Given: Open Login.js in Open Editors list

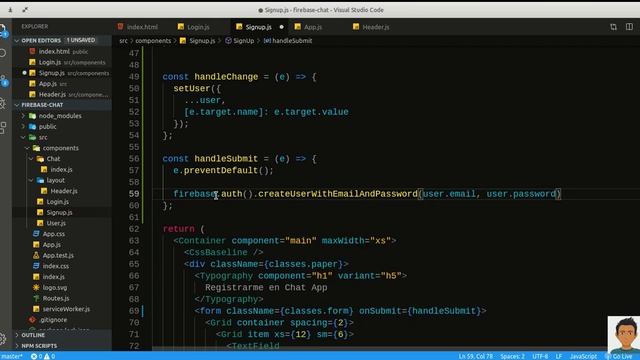Looking at the screenshot, I should pyautogui.click(x=50, y=62).
